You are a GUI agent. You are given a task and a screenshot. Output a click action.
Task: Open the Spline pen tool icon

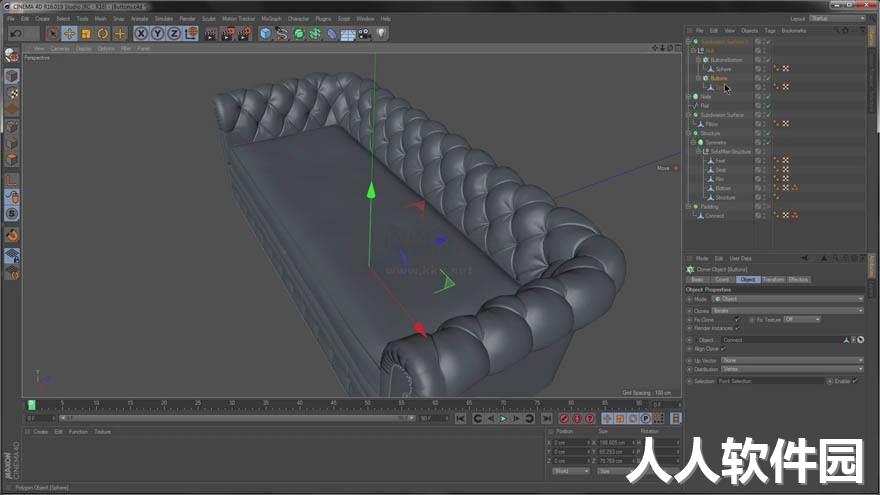pos(282,34)
